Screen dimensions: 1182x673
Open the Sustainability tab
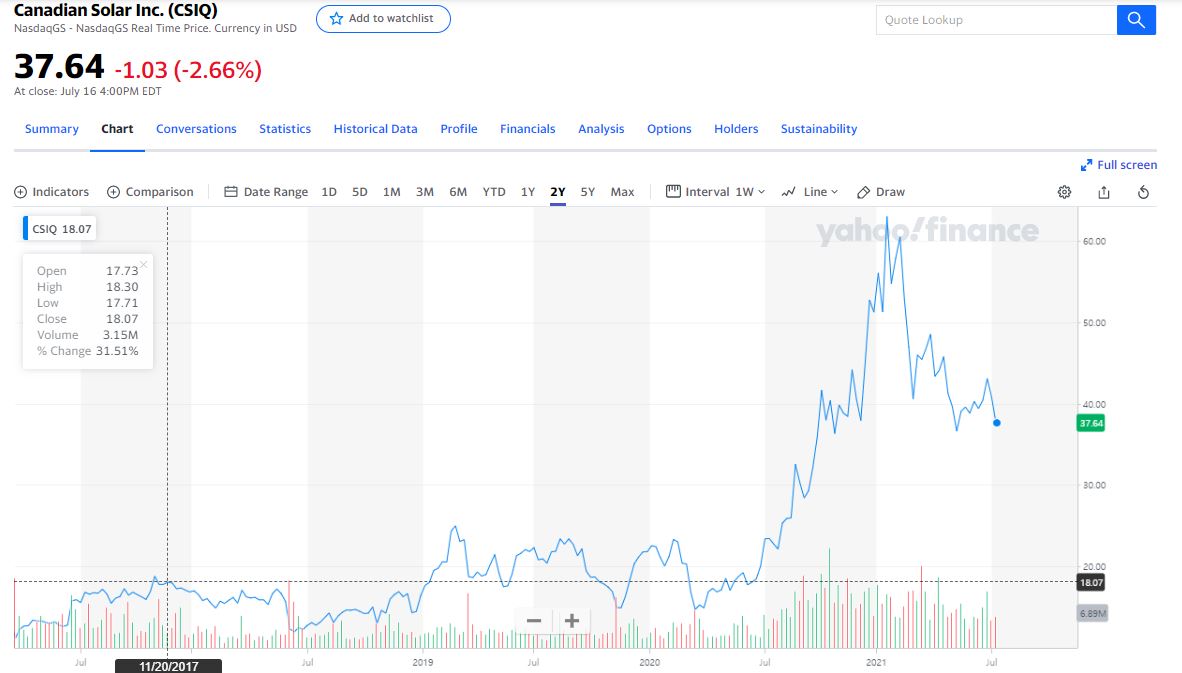(819, 129)
